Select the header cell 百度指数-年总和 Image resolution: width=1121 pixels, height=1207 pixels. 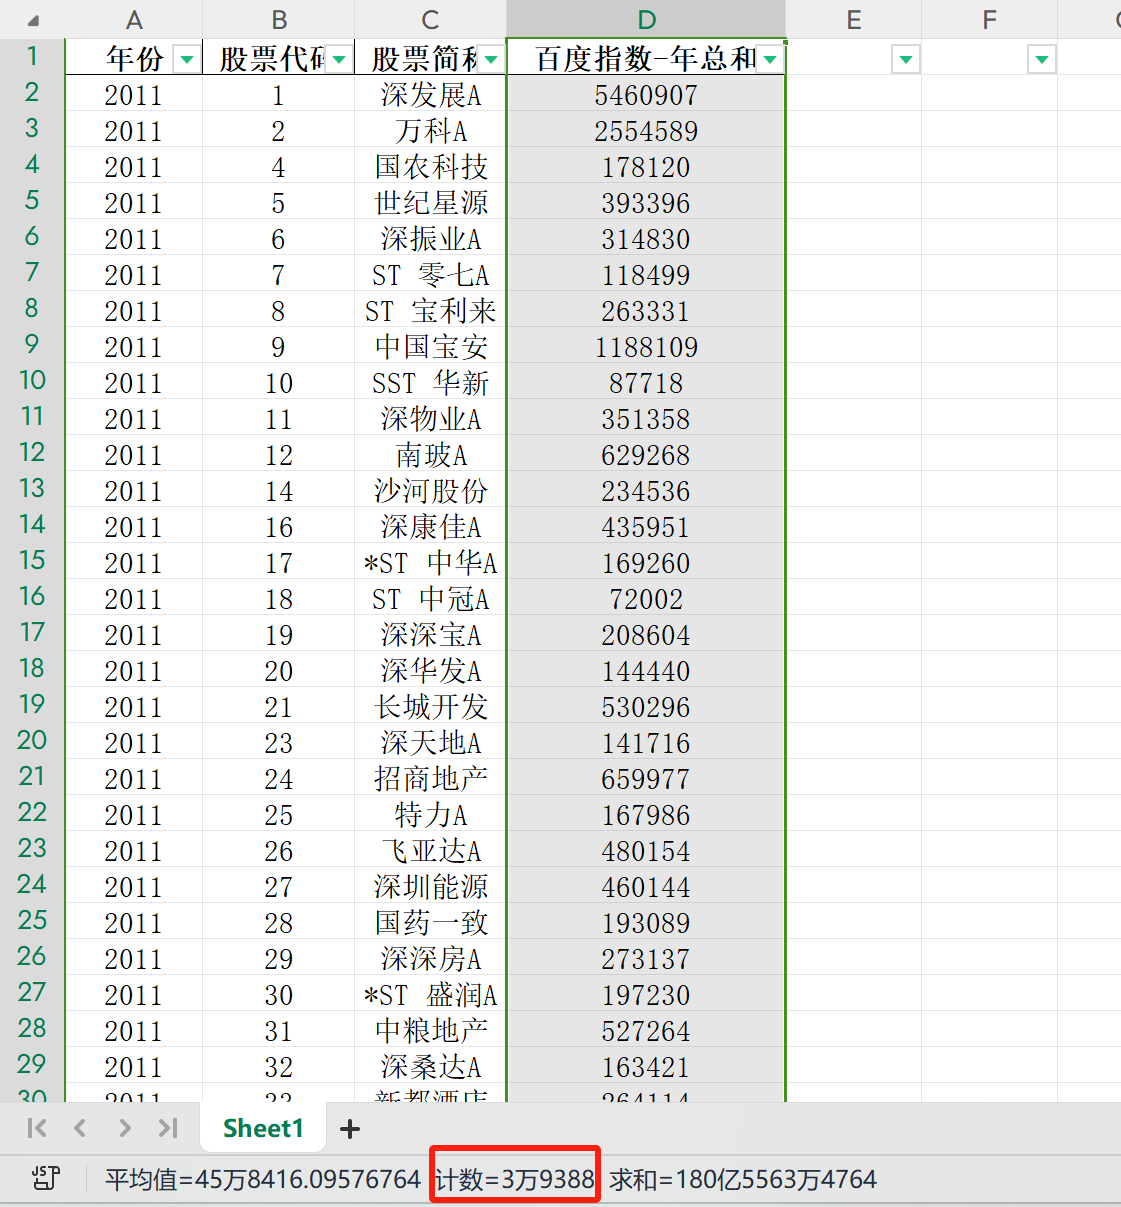(646, 59)
